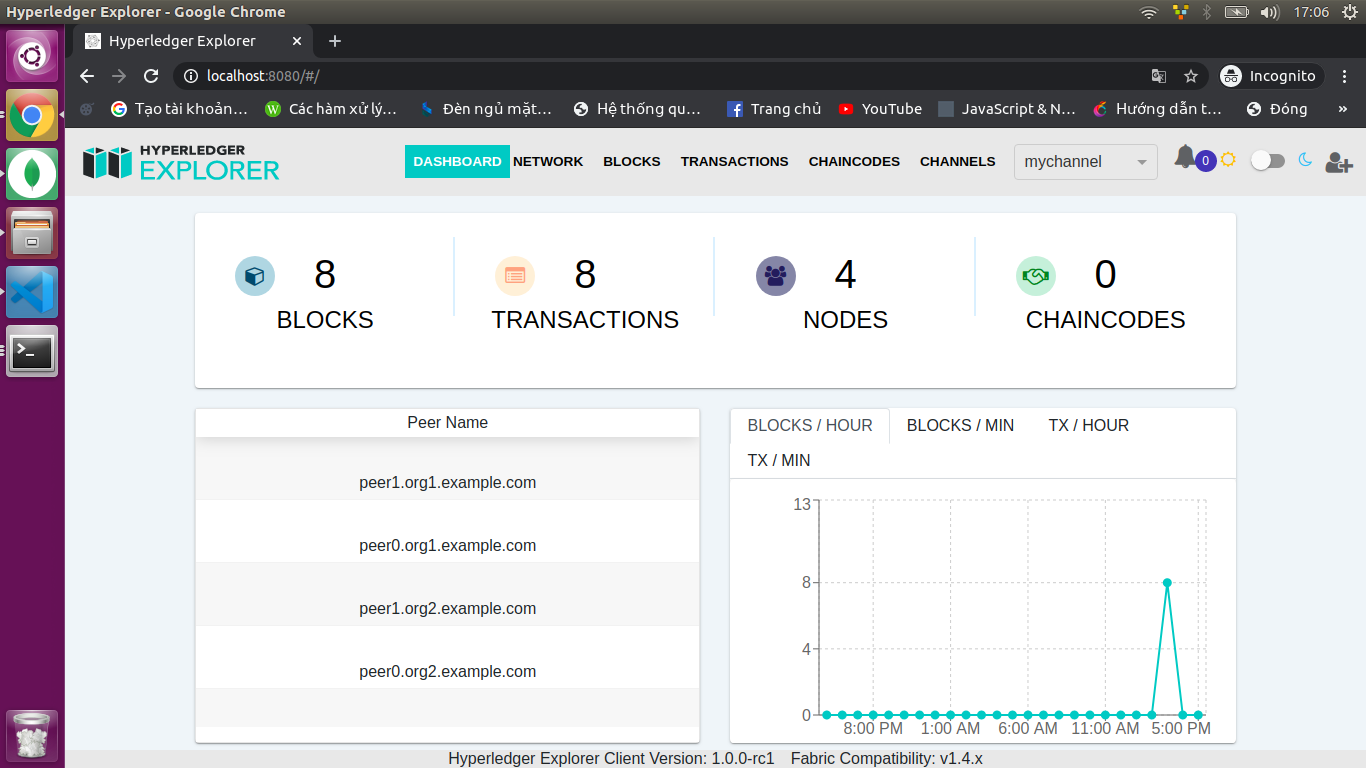Select the peer1.org1.example.com row
This screenshot has width=1366, height=768.
click(448, 469)
